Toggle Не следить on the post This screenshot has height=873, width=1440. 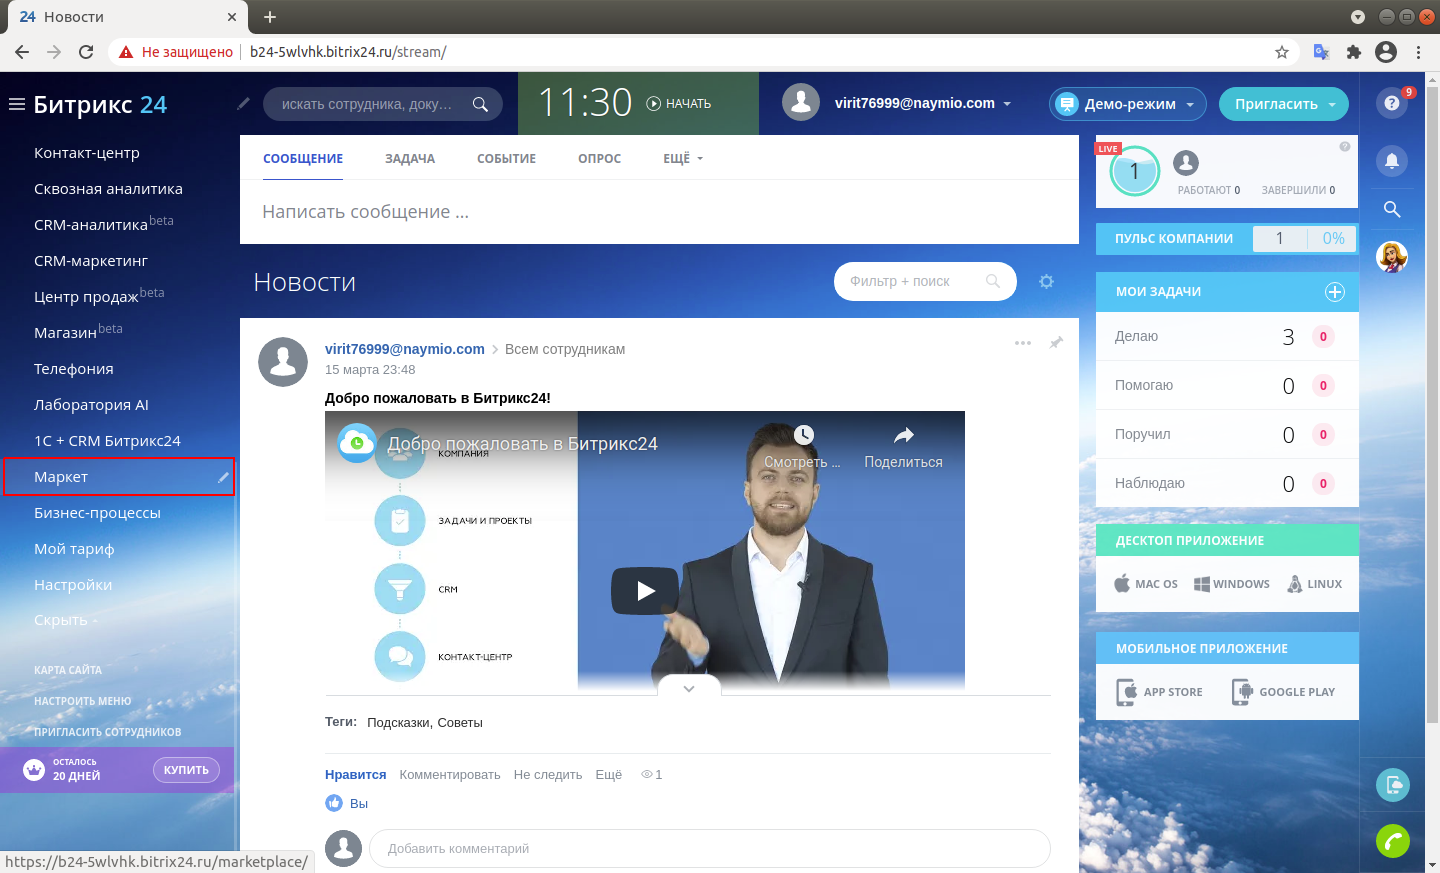[x=548, y=775]
